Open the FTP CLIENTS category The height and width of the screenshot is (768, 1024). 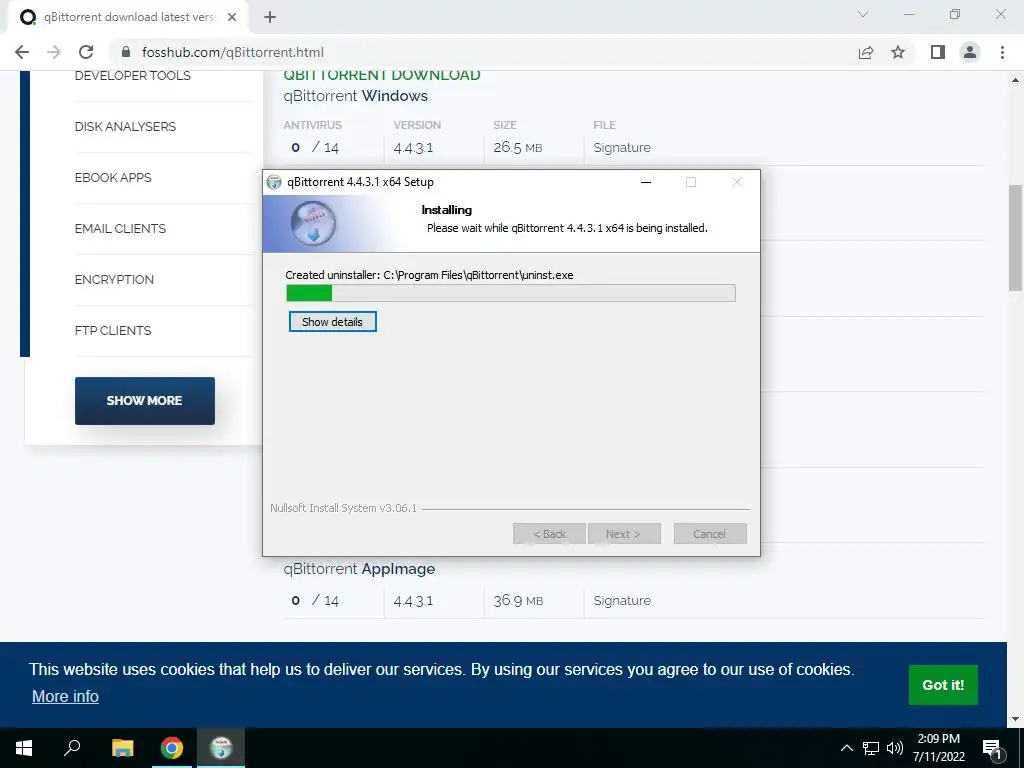(113, 330)
